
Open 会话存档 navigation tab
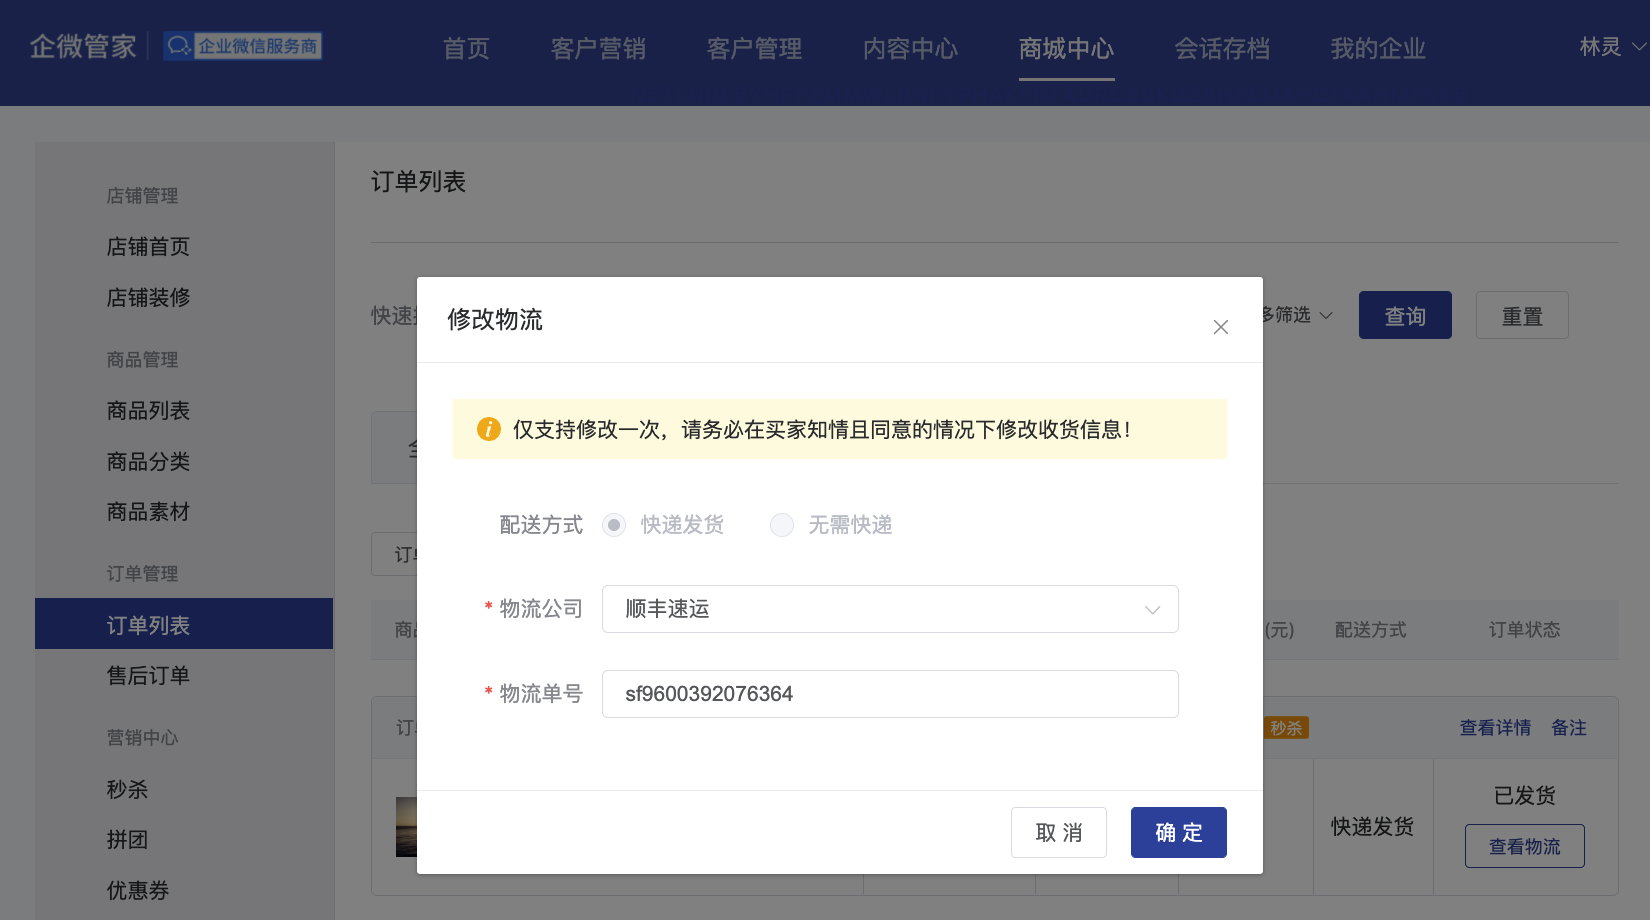1222,48
